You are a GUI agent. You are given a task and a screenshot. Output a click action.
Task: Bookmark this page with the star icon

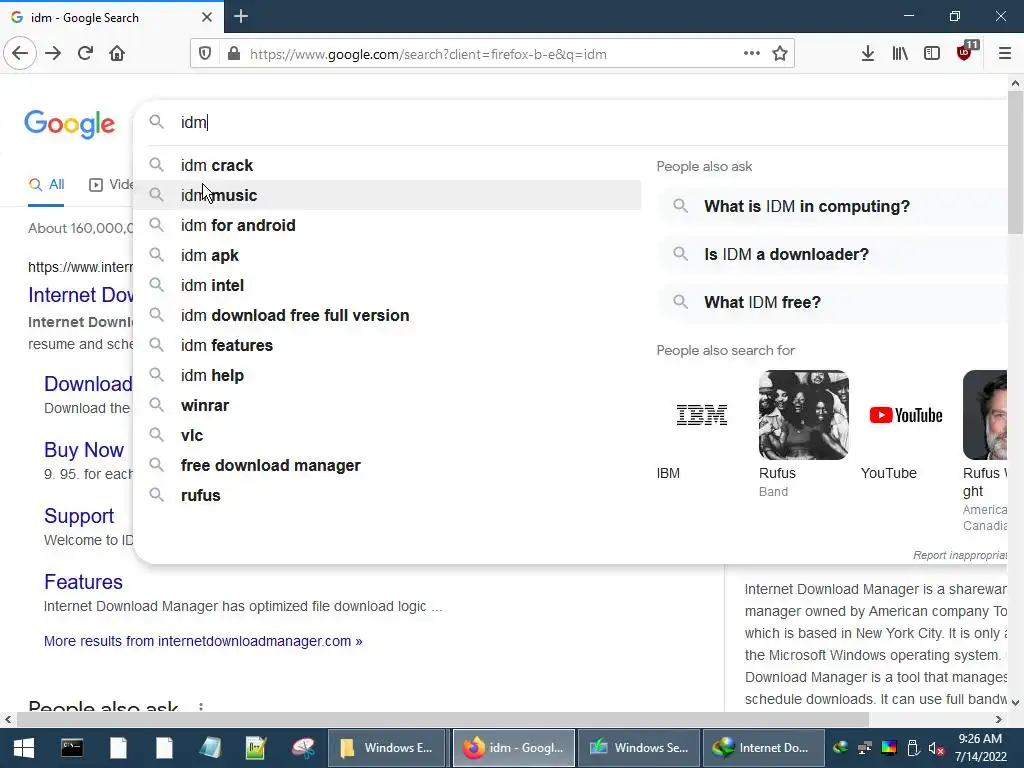click(x=780, y=54)
